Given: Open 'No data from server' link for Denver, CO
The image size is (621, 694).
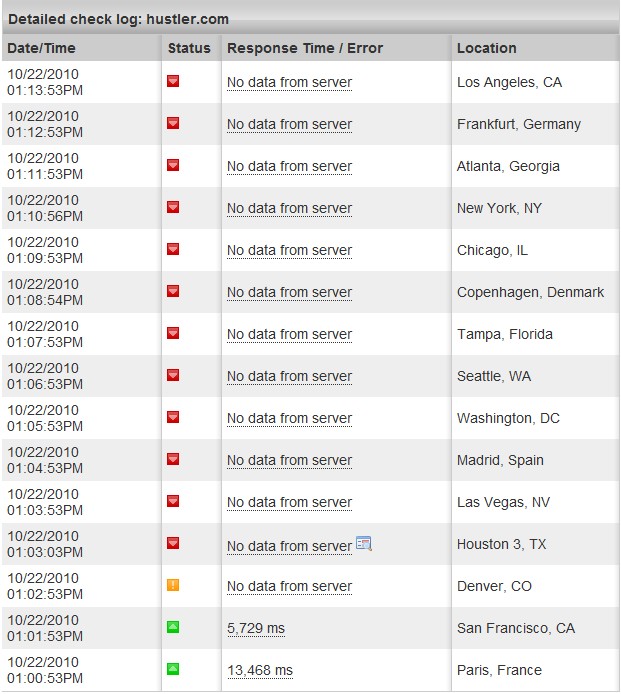Looking at the screenshot, I should (289, 586).
